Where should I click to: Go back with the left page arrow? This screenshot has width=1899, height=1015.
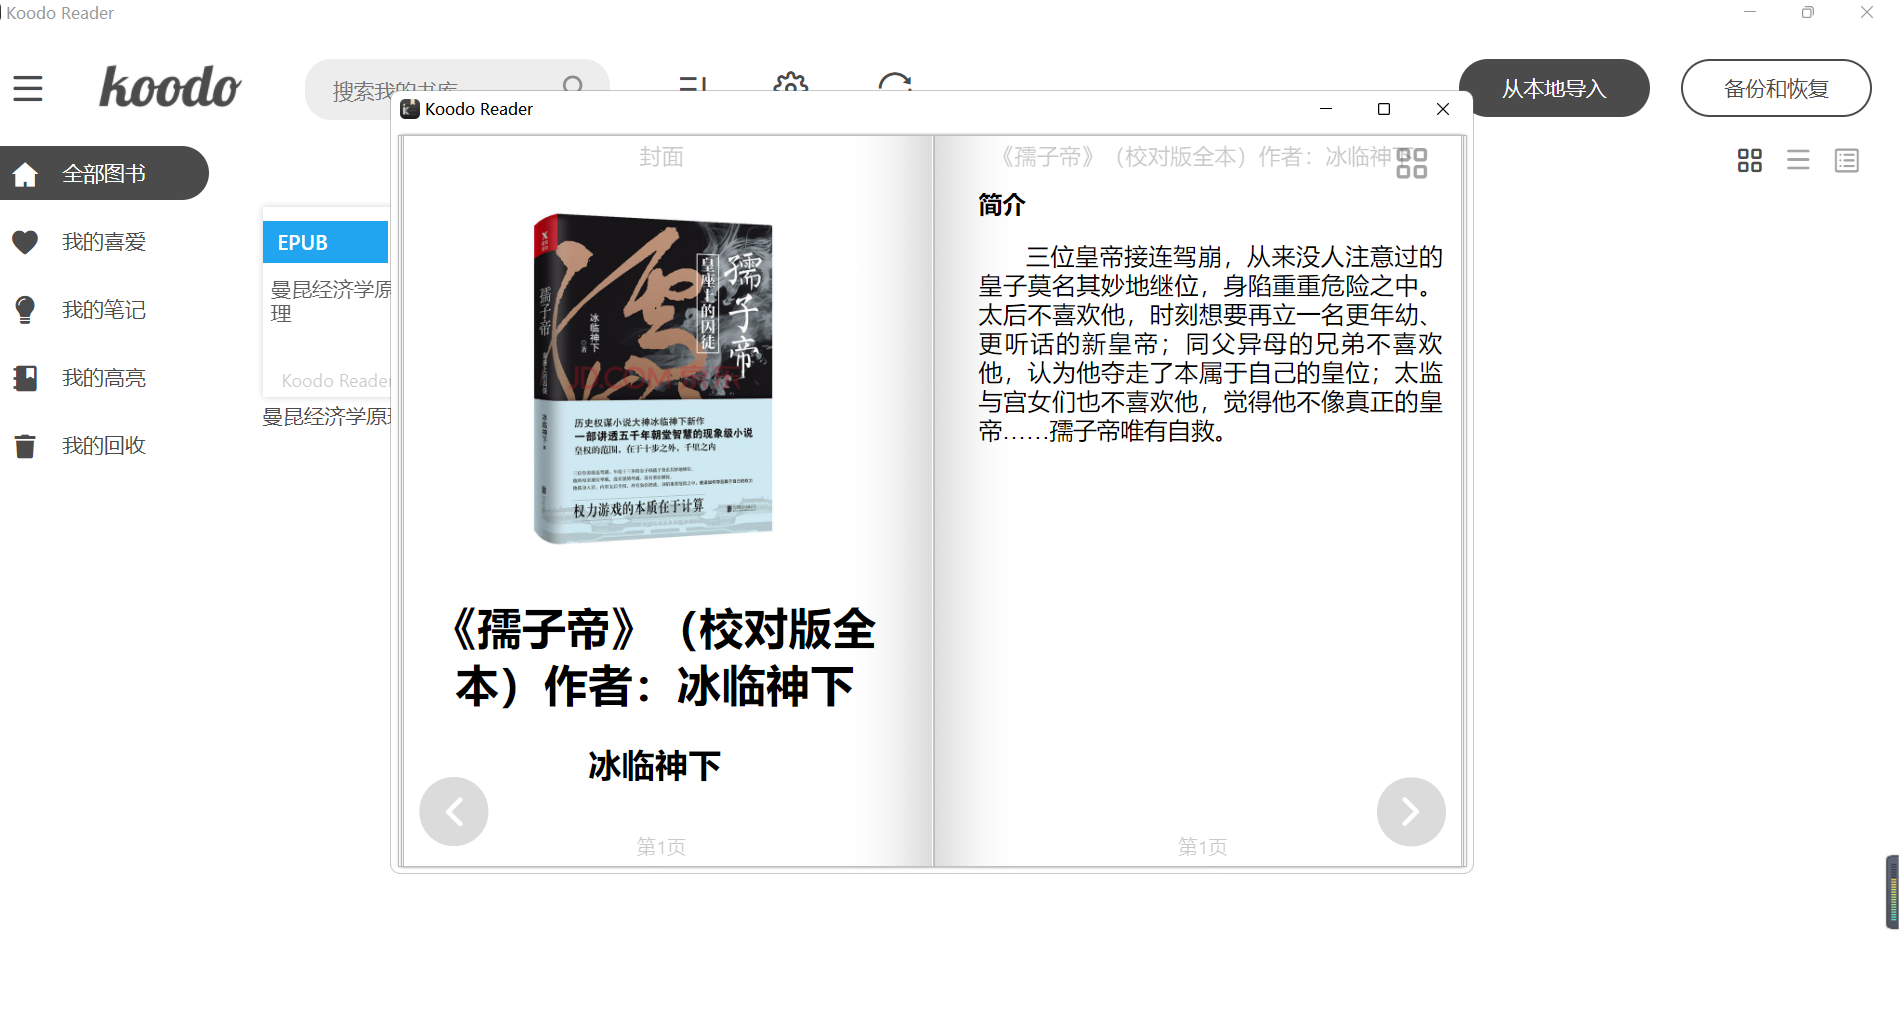tap(453, 811)
